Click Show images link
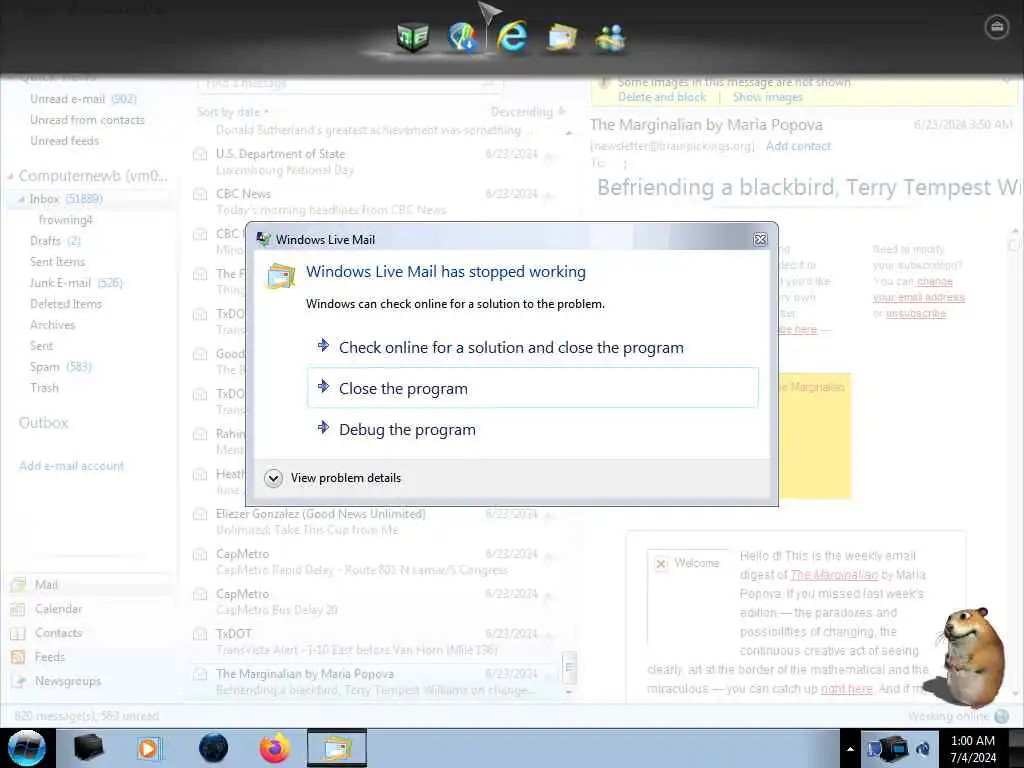Viewport: 1024px width, 768px height. [x=767, y=97]
